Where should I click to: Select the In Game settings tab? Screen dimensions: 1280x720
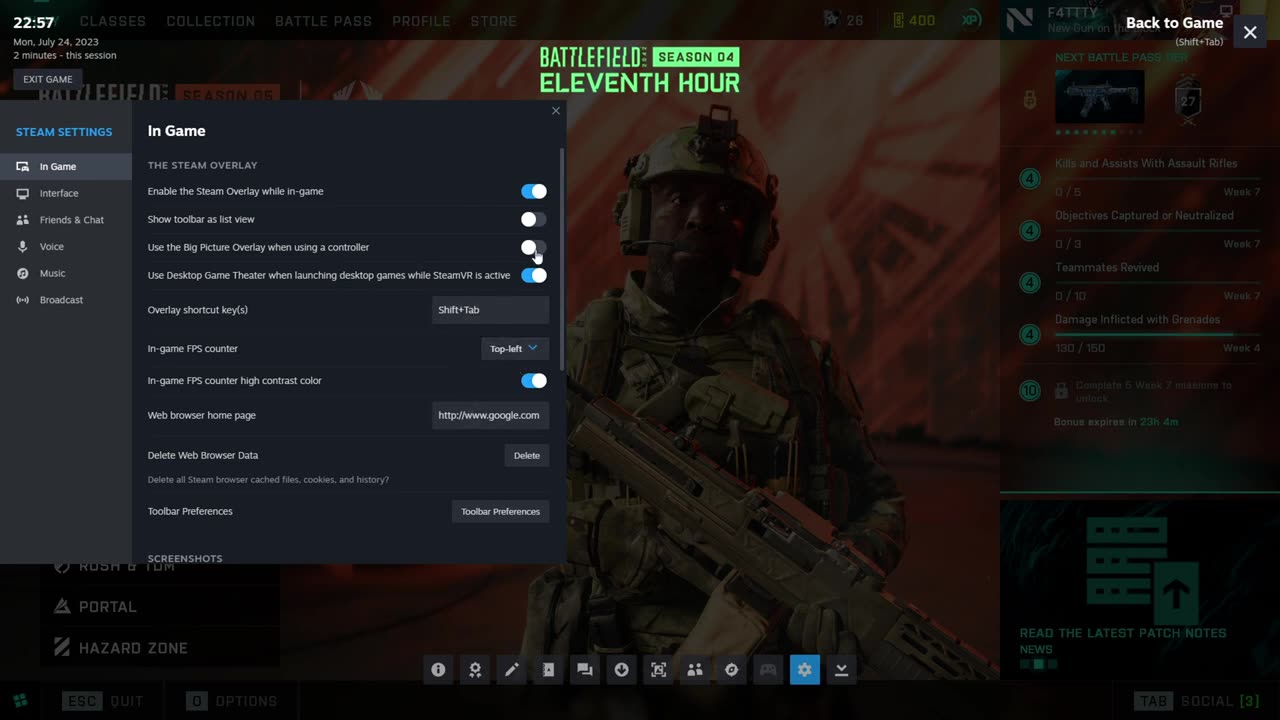(66, 167)
